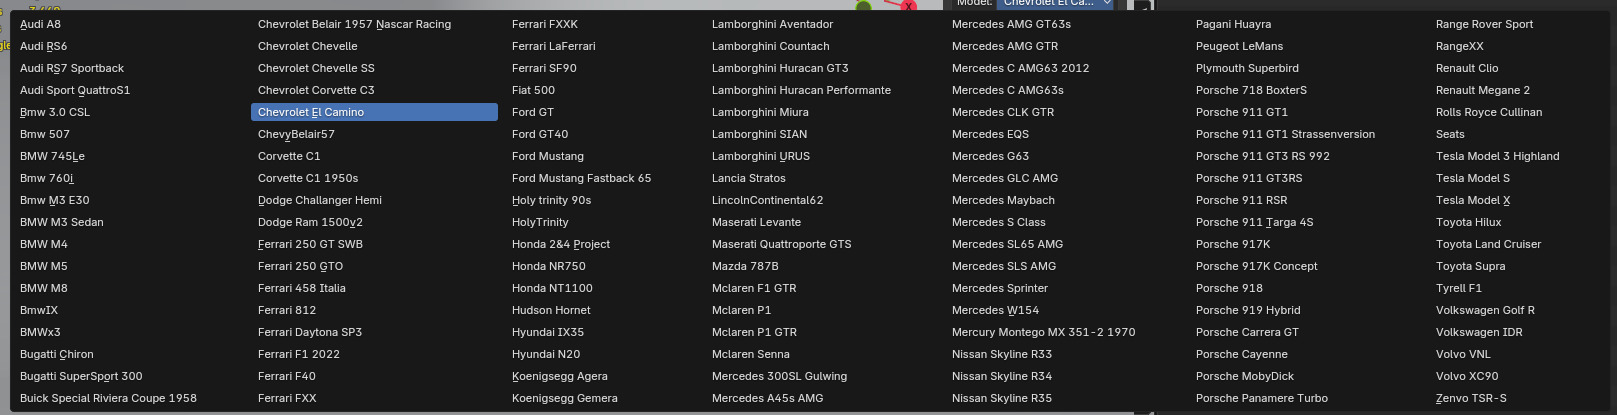1617x415 pixels.
Task: Select Chevrolet Belair 1957 Nascar Racing
Action: (x=354, y=24)
